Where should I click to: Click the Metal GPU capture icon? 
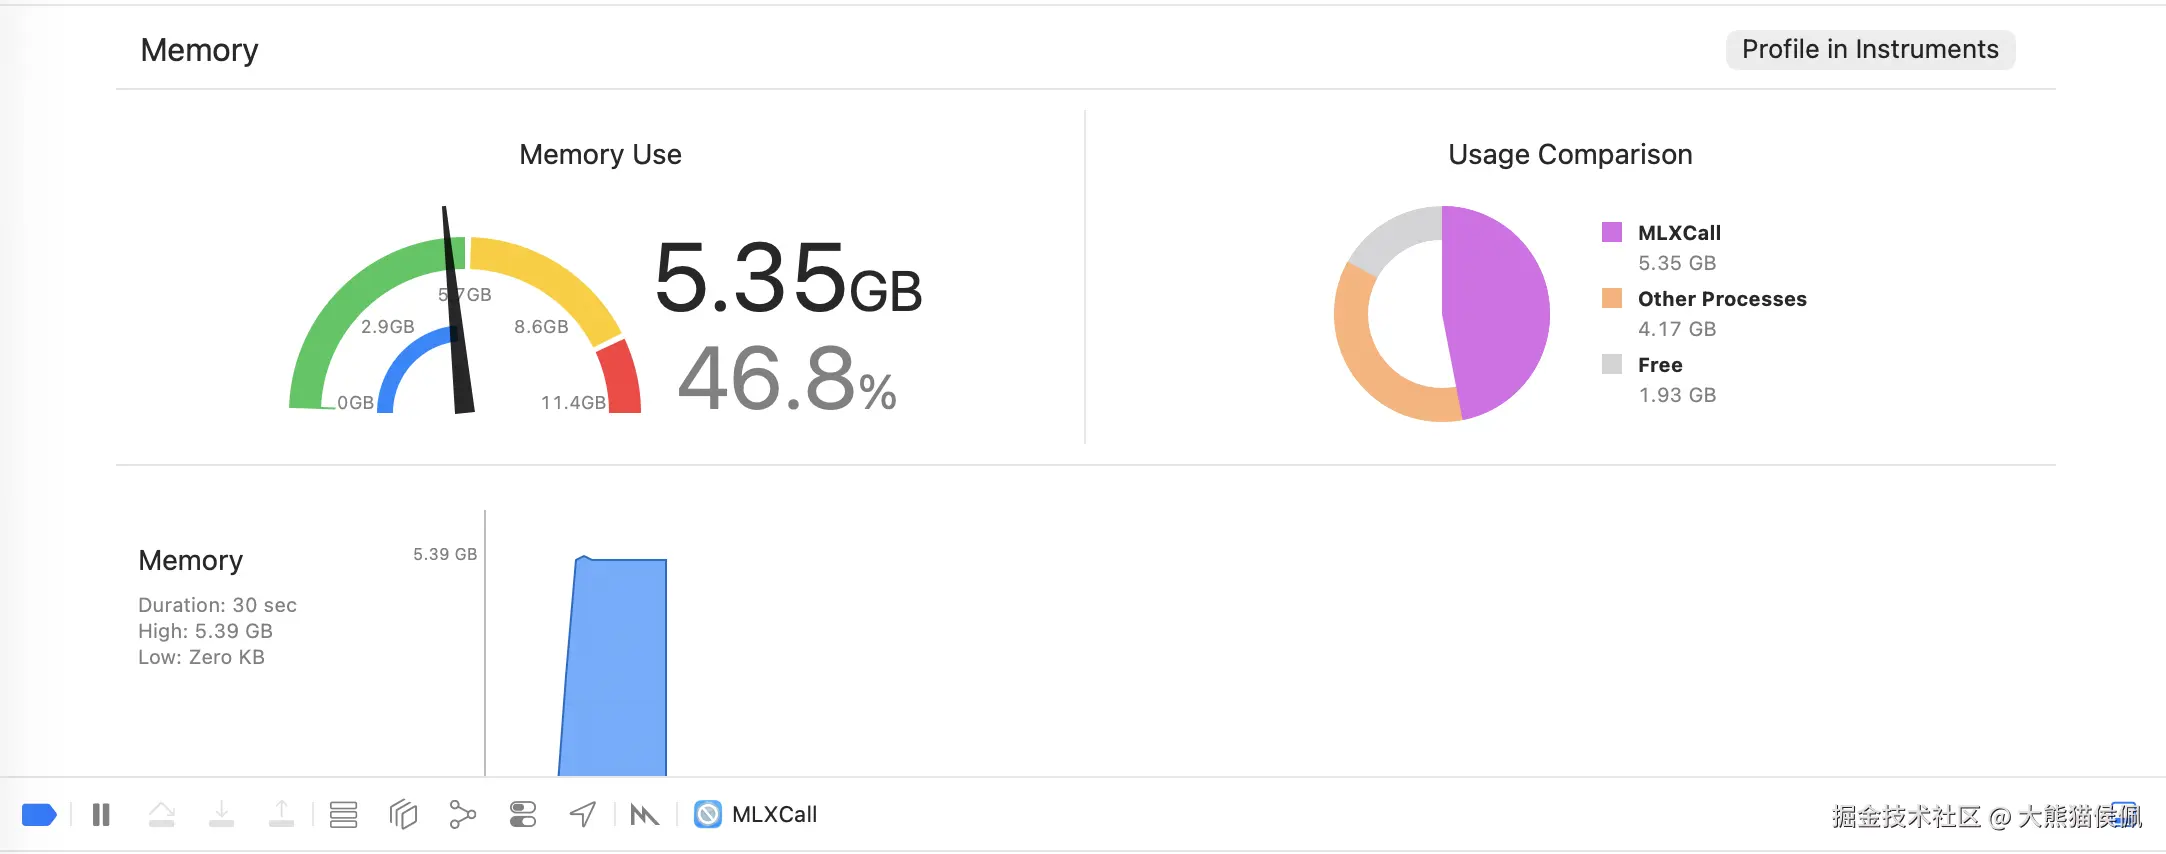point(645,815)
